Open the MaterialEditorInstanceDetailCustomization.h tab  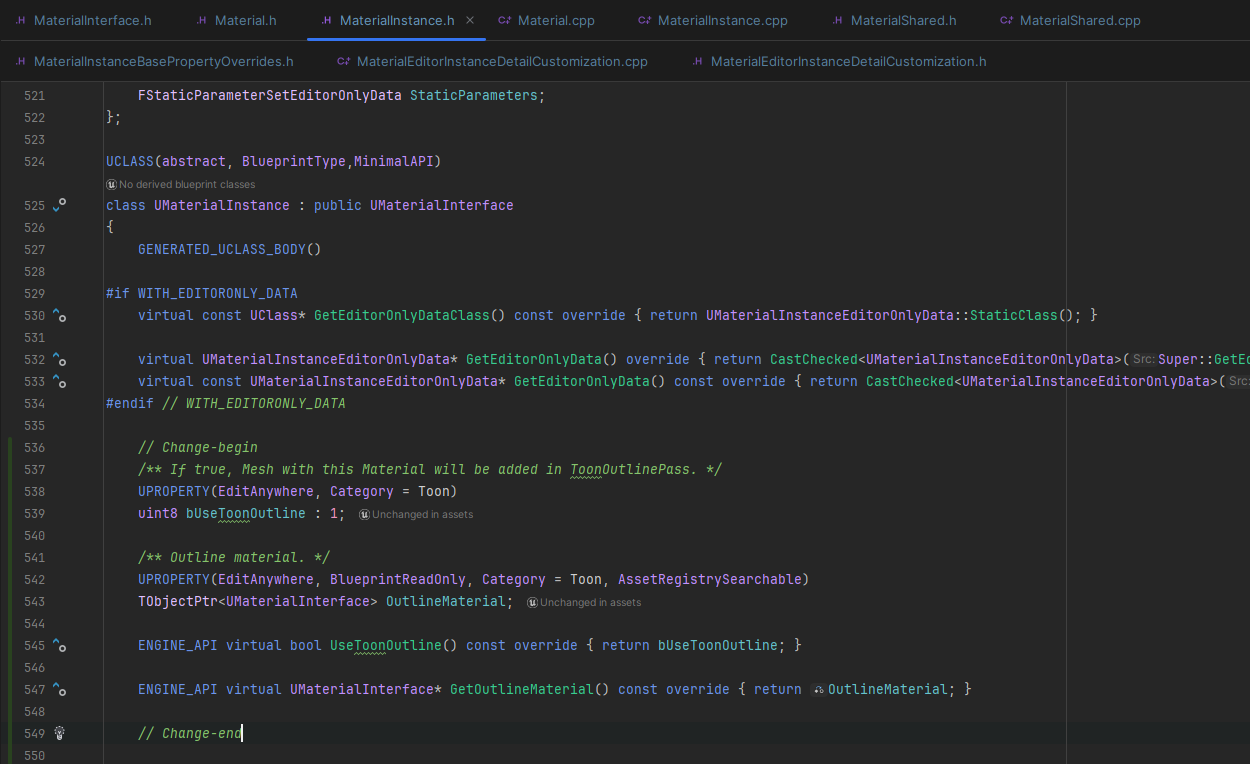tap(839, 61)
